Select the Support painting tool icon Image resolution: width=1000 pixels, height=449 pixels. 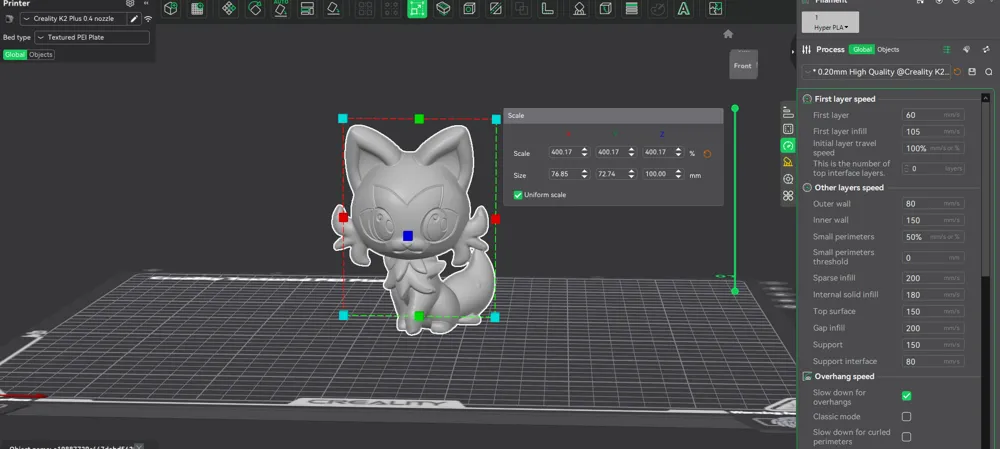point(579,9)
